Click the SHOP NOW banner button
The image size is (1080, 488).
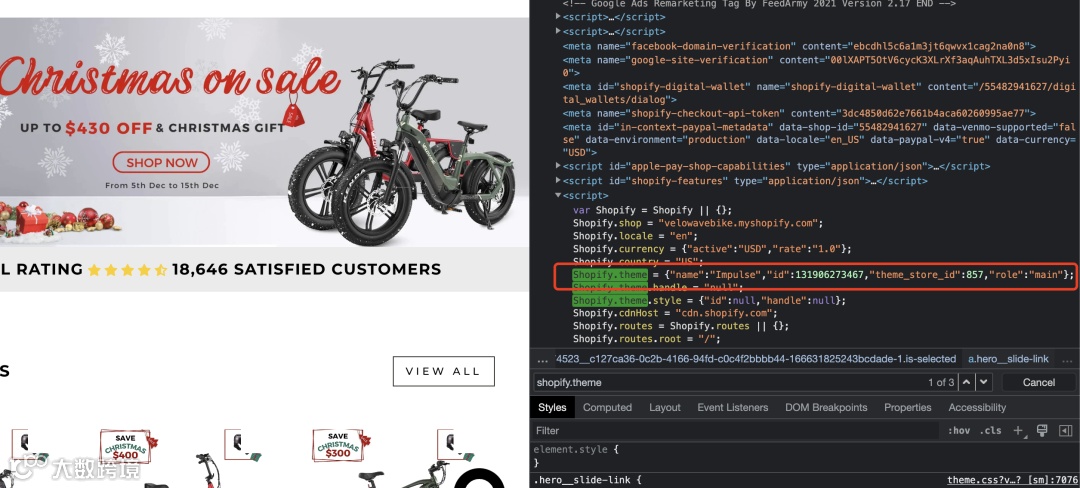tap(161, 163)
